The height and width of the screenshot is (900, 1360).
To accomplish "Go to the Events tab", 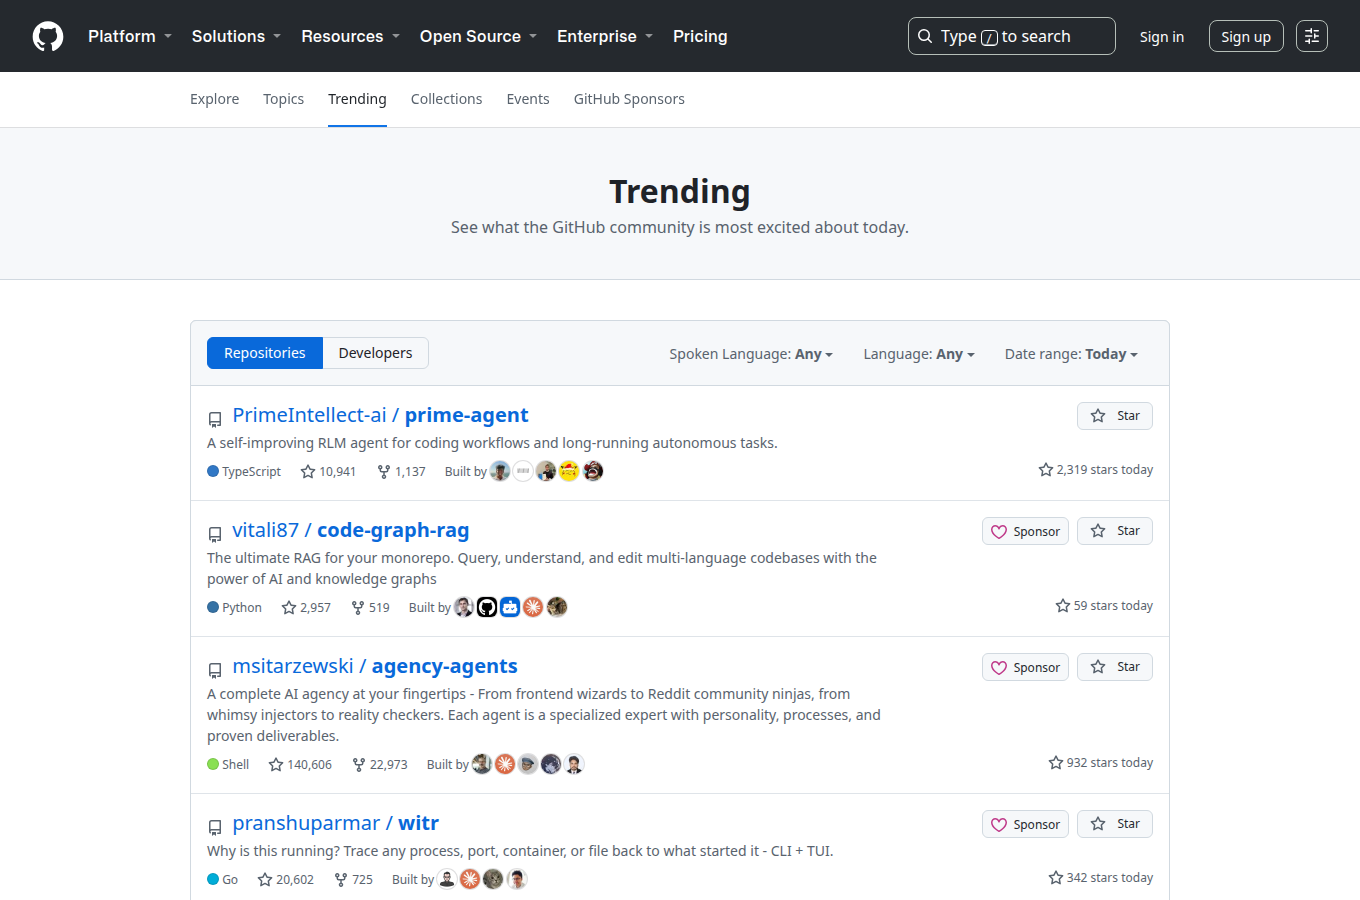I will [528, 99].
